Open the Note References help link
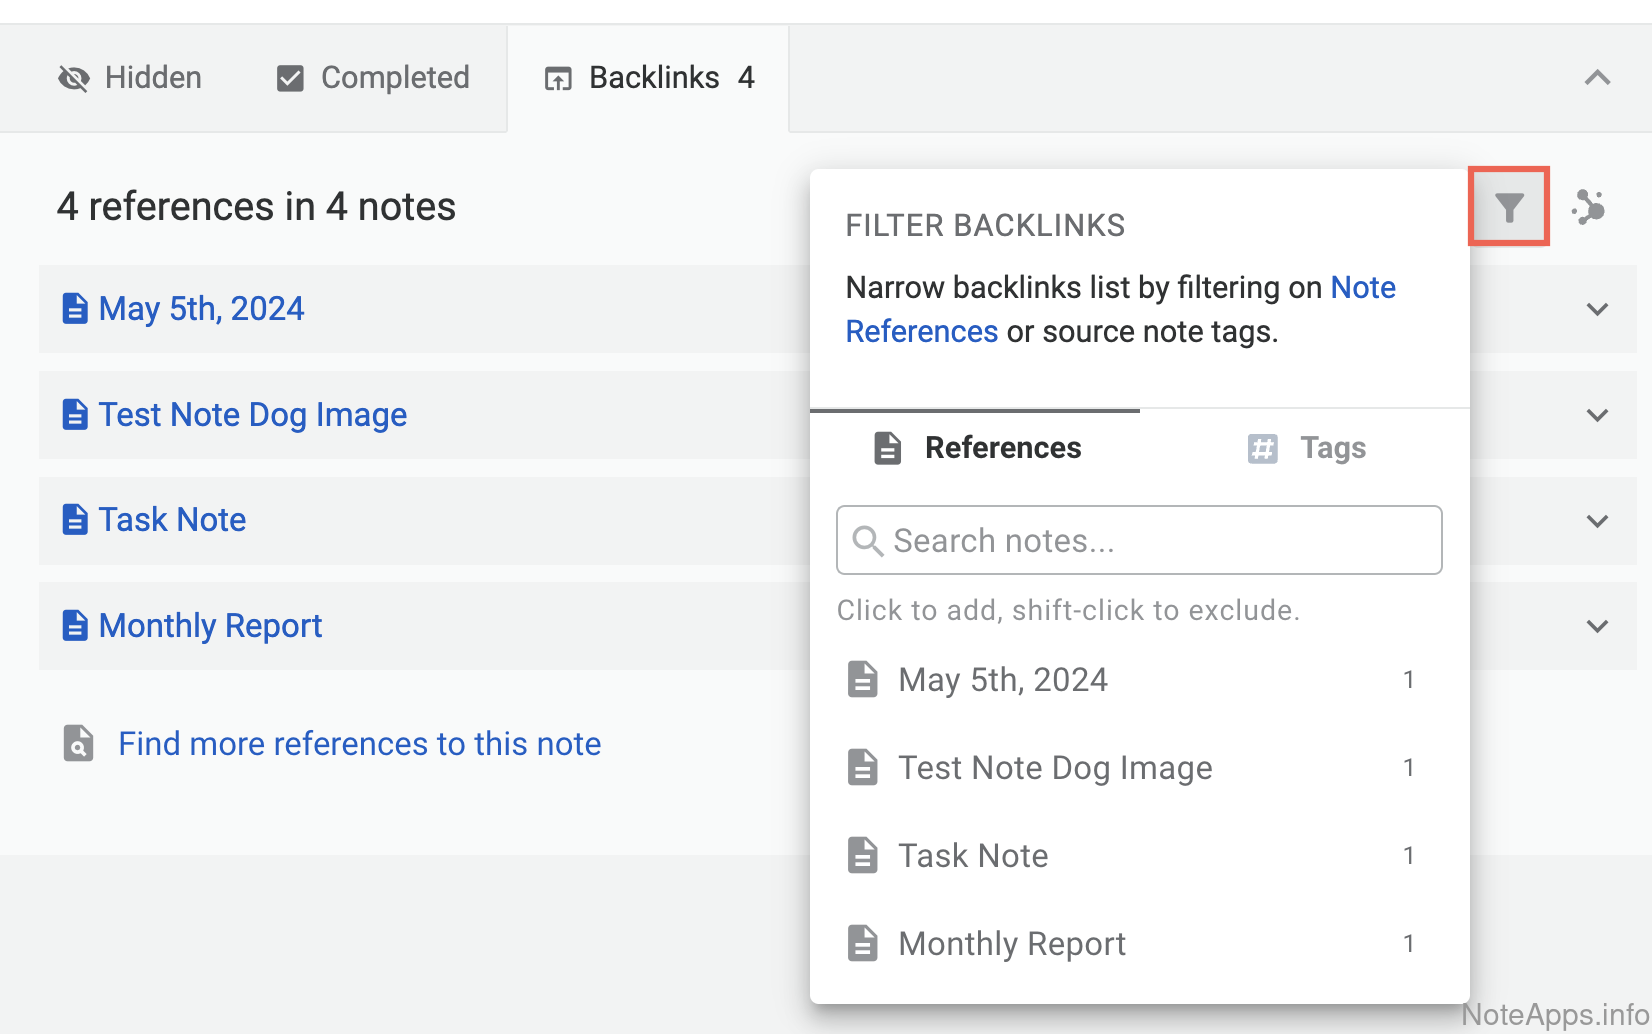 tap(1362, 288)
